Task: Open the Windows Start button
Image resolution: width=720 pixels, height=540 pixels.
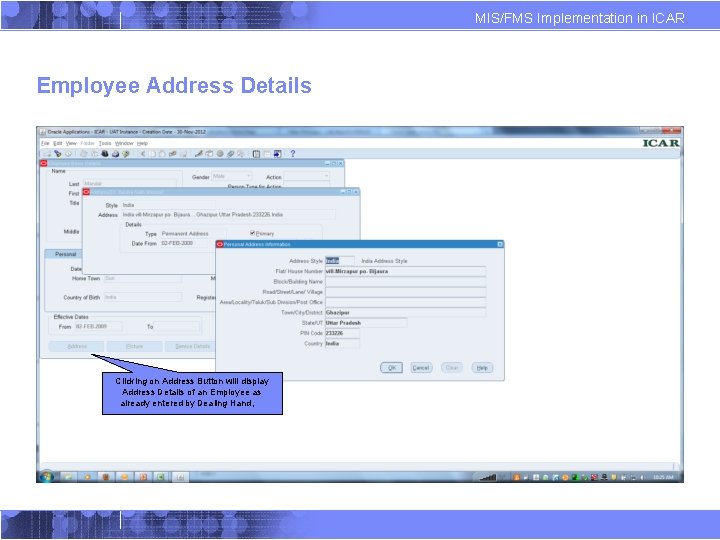Action: tap(46, 477)
